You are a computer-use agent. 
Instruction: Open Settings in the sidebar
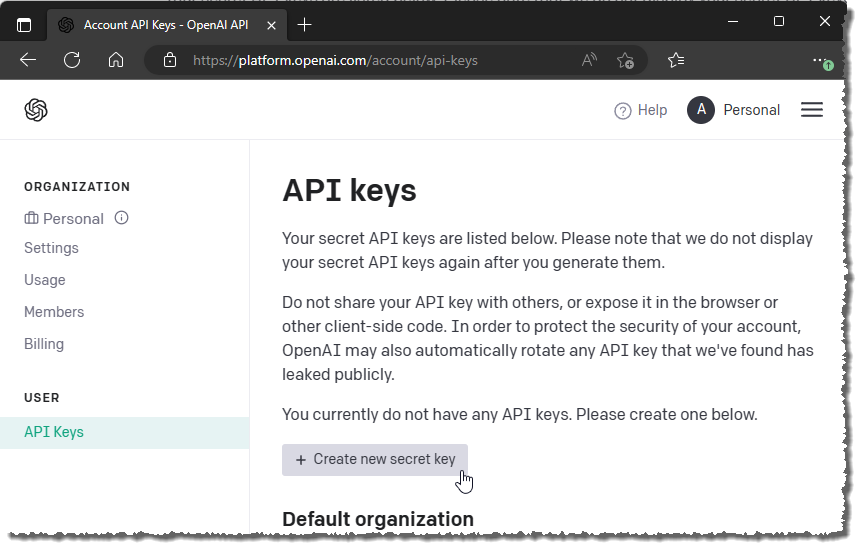click(51, 248)
